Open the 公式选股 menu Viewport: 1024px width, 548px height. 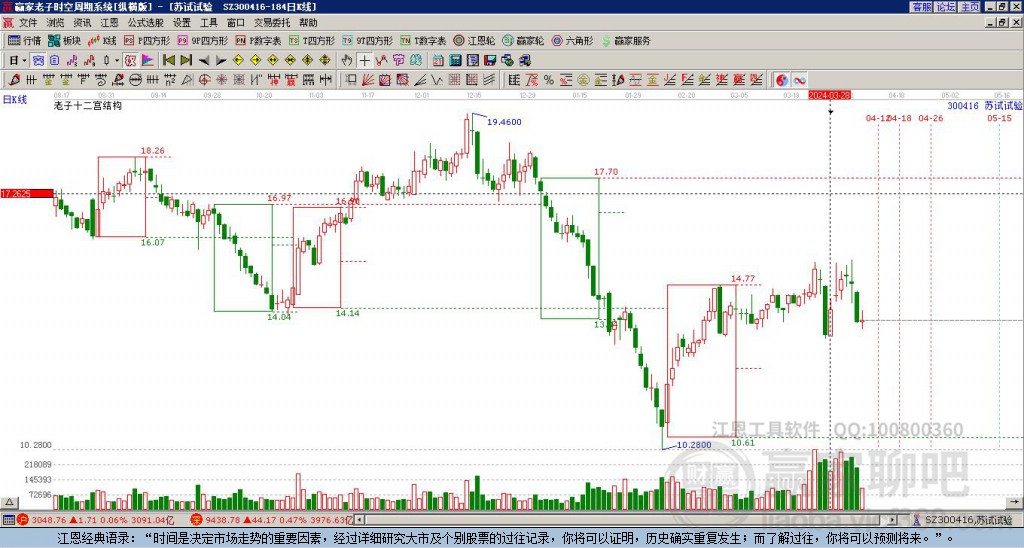point(145,23)
